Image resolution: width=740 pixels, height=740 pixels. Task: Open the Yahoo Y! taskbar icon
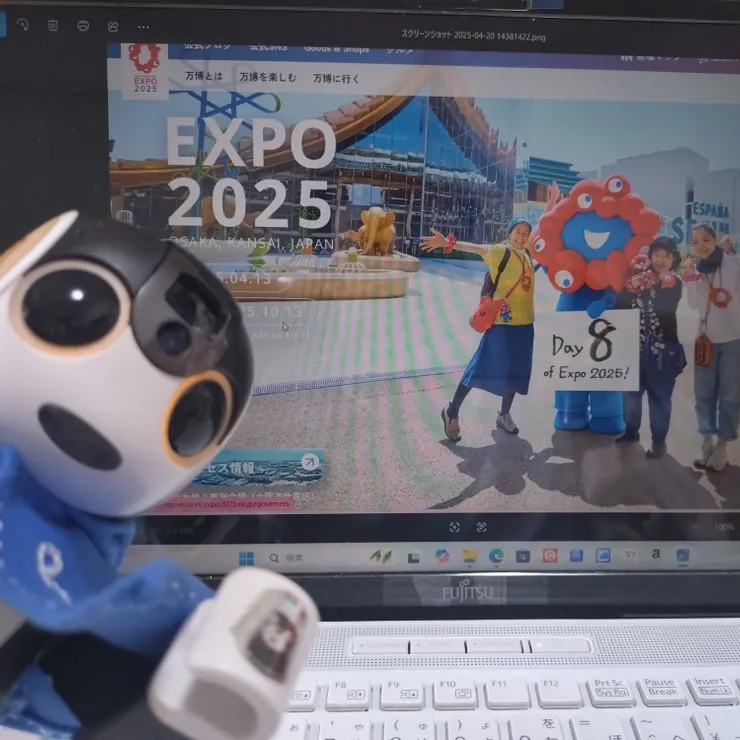(630, 555)
